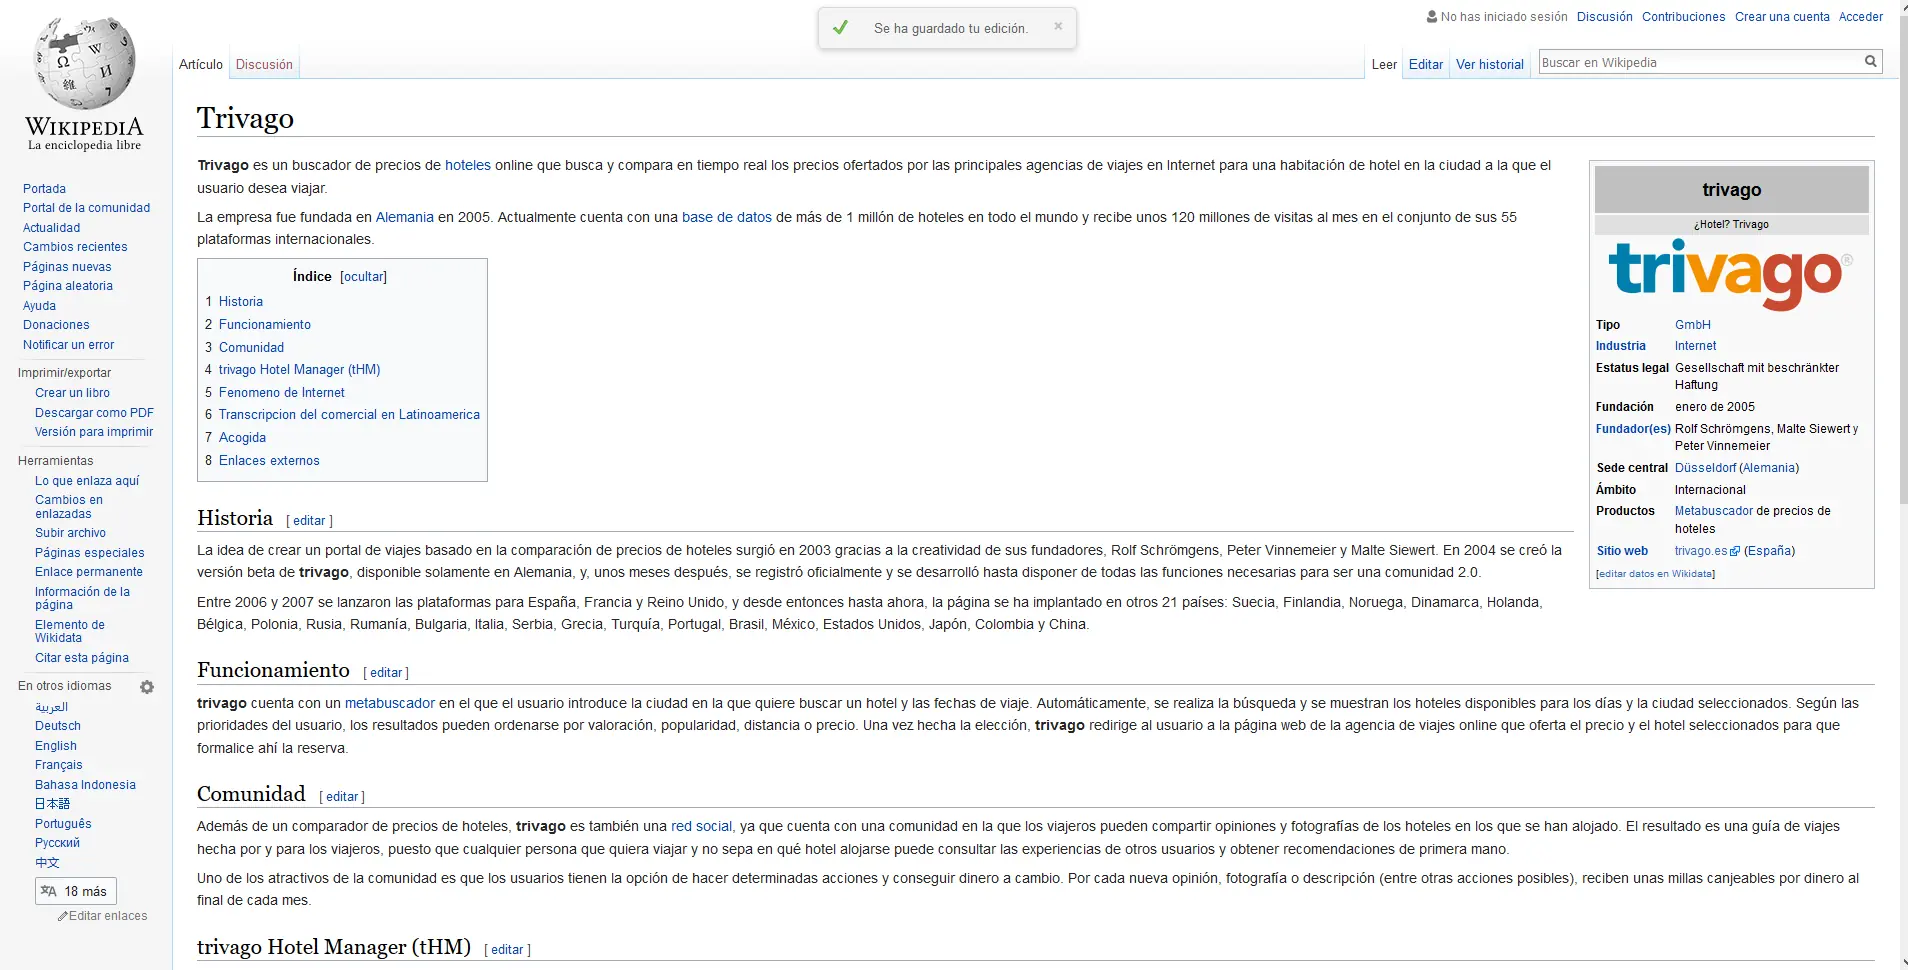Viewport: 1908px width, 970px height.
Task: Click 'Citar esta página' link
Action: 82,658
